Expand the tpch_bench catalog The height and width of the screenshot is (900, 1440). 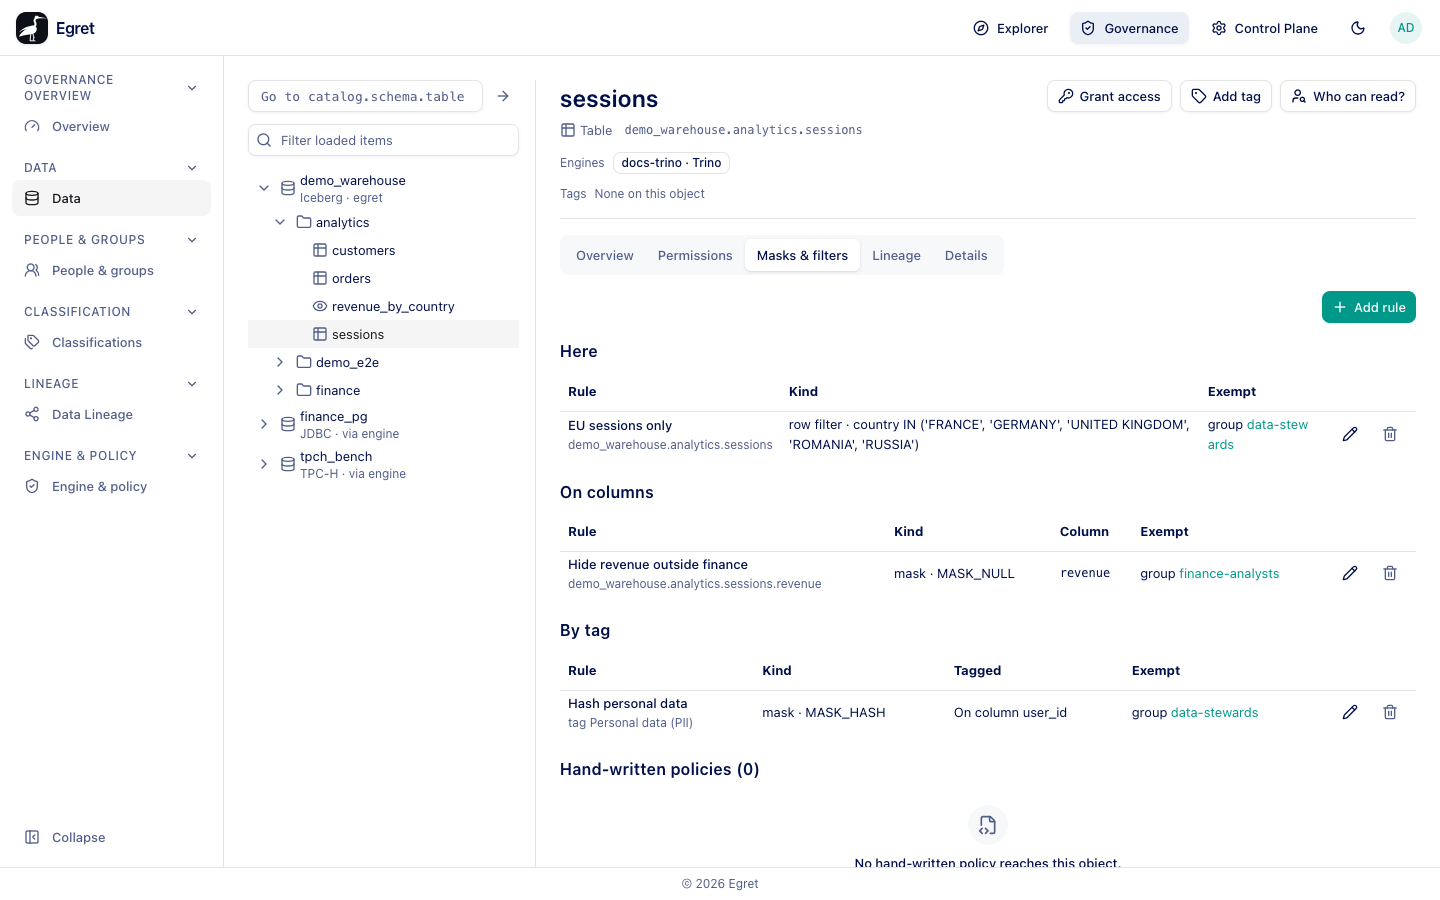coord(264,464)
